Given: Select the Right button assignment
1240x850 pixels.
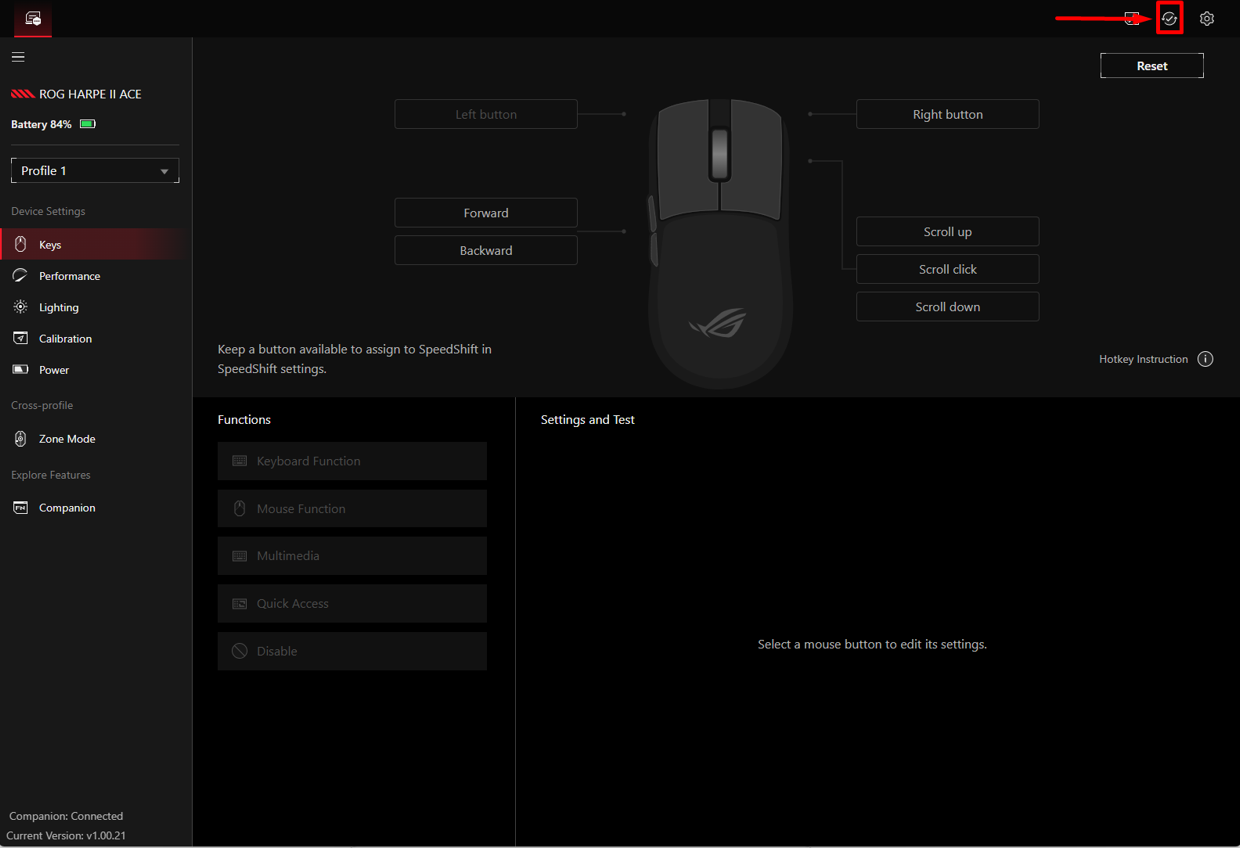Looking at the screenshot, I should coord(948,114).
